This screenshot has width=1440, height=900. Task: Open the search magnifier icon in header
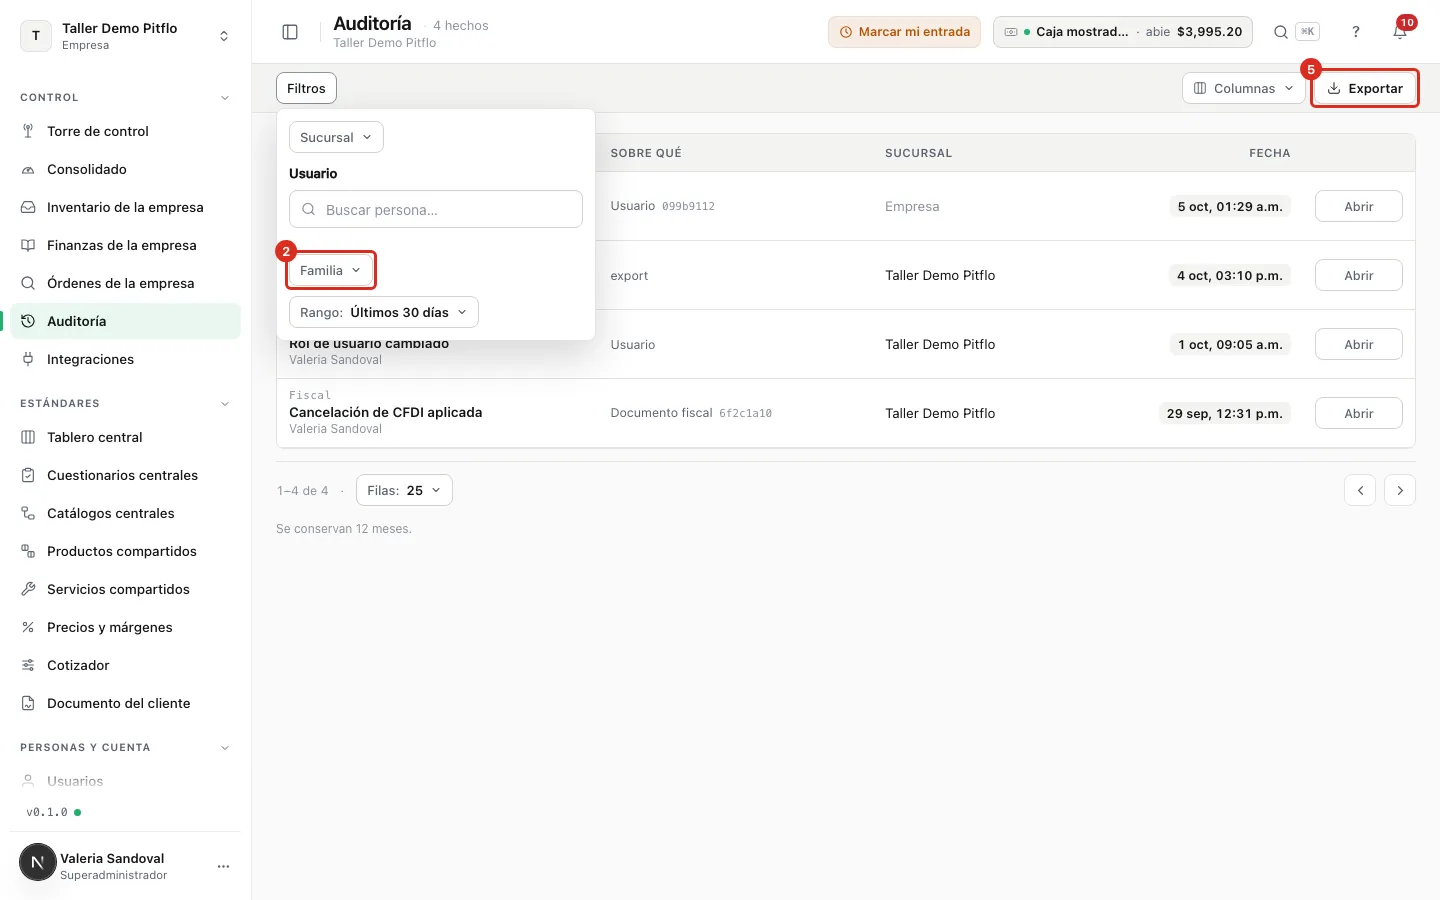pos(1280,32)
